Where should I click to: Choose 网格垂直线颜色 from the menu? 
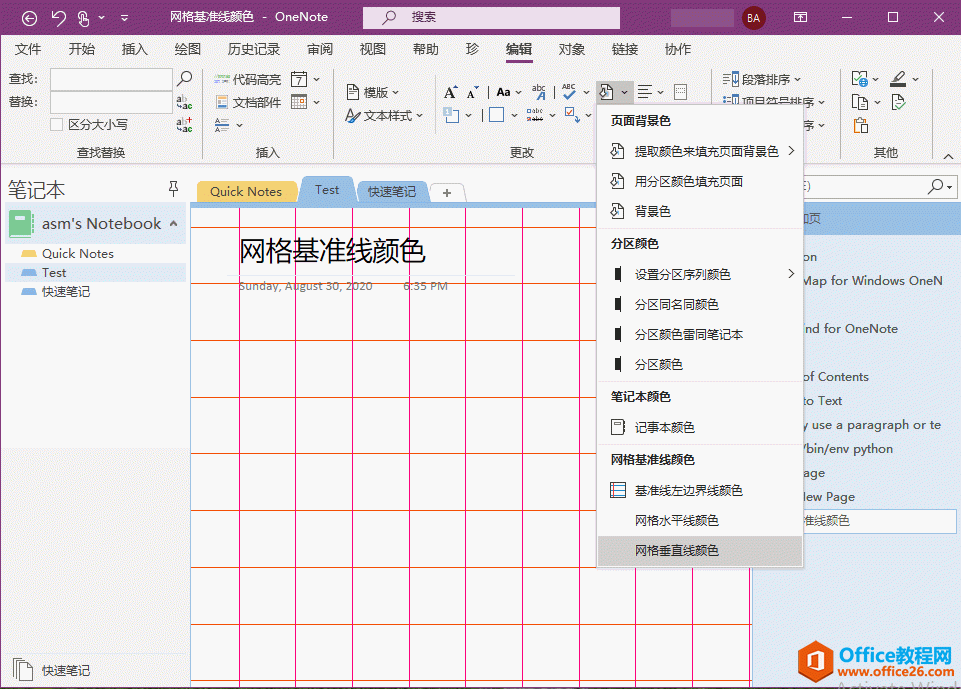click(676, 551)
